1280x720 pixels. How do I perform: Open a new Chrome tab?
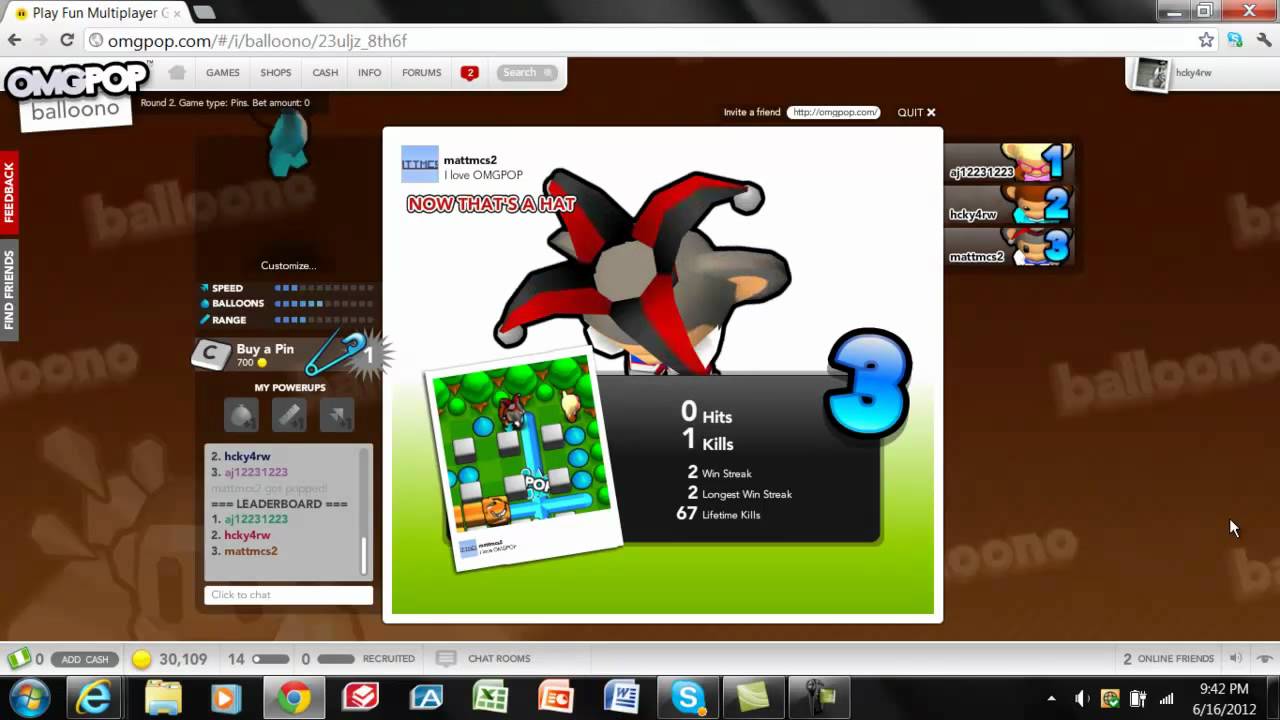204,13
